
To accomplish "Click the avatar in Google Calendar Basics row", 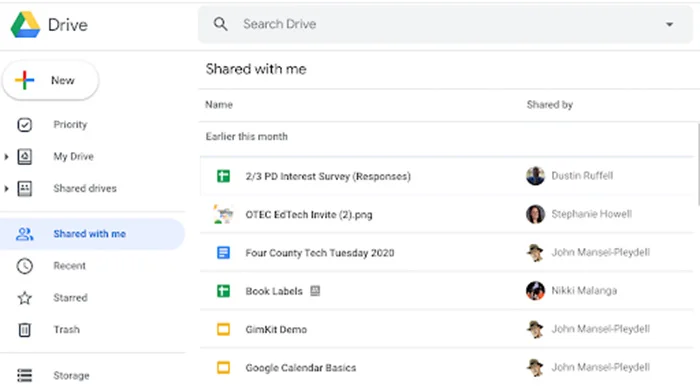I will (535, 368).
